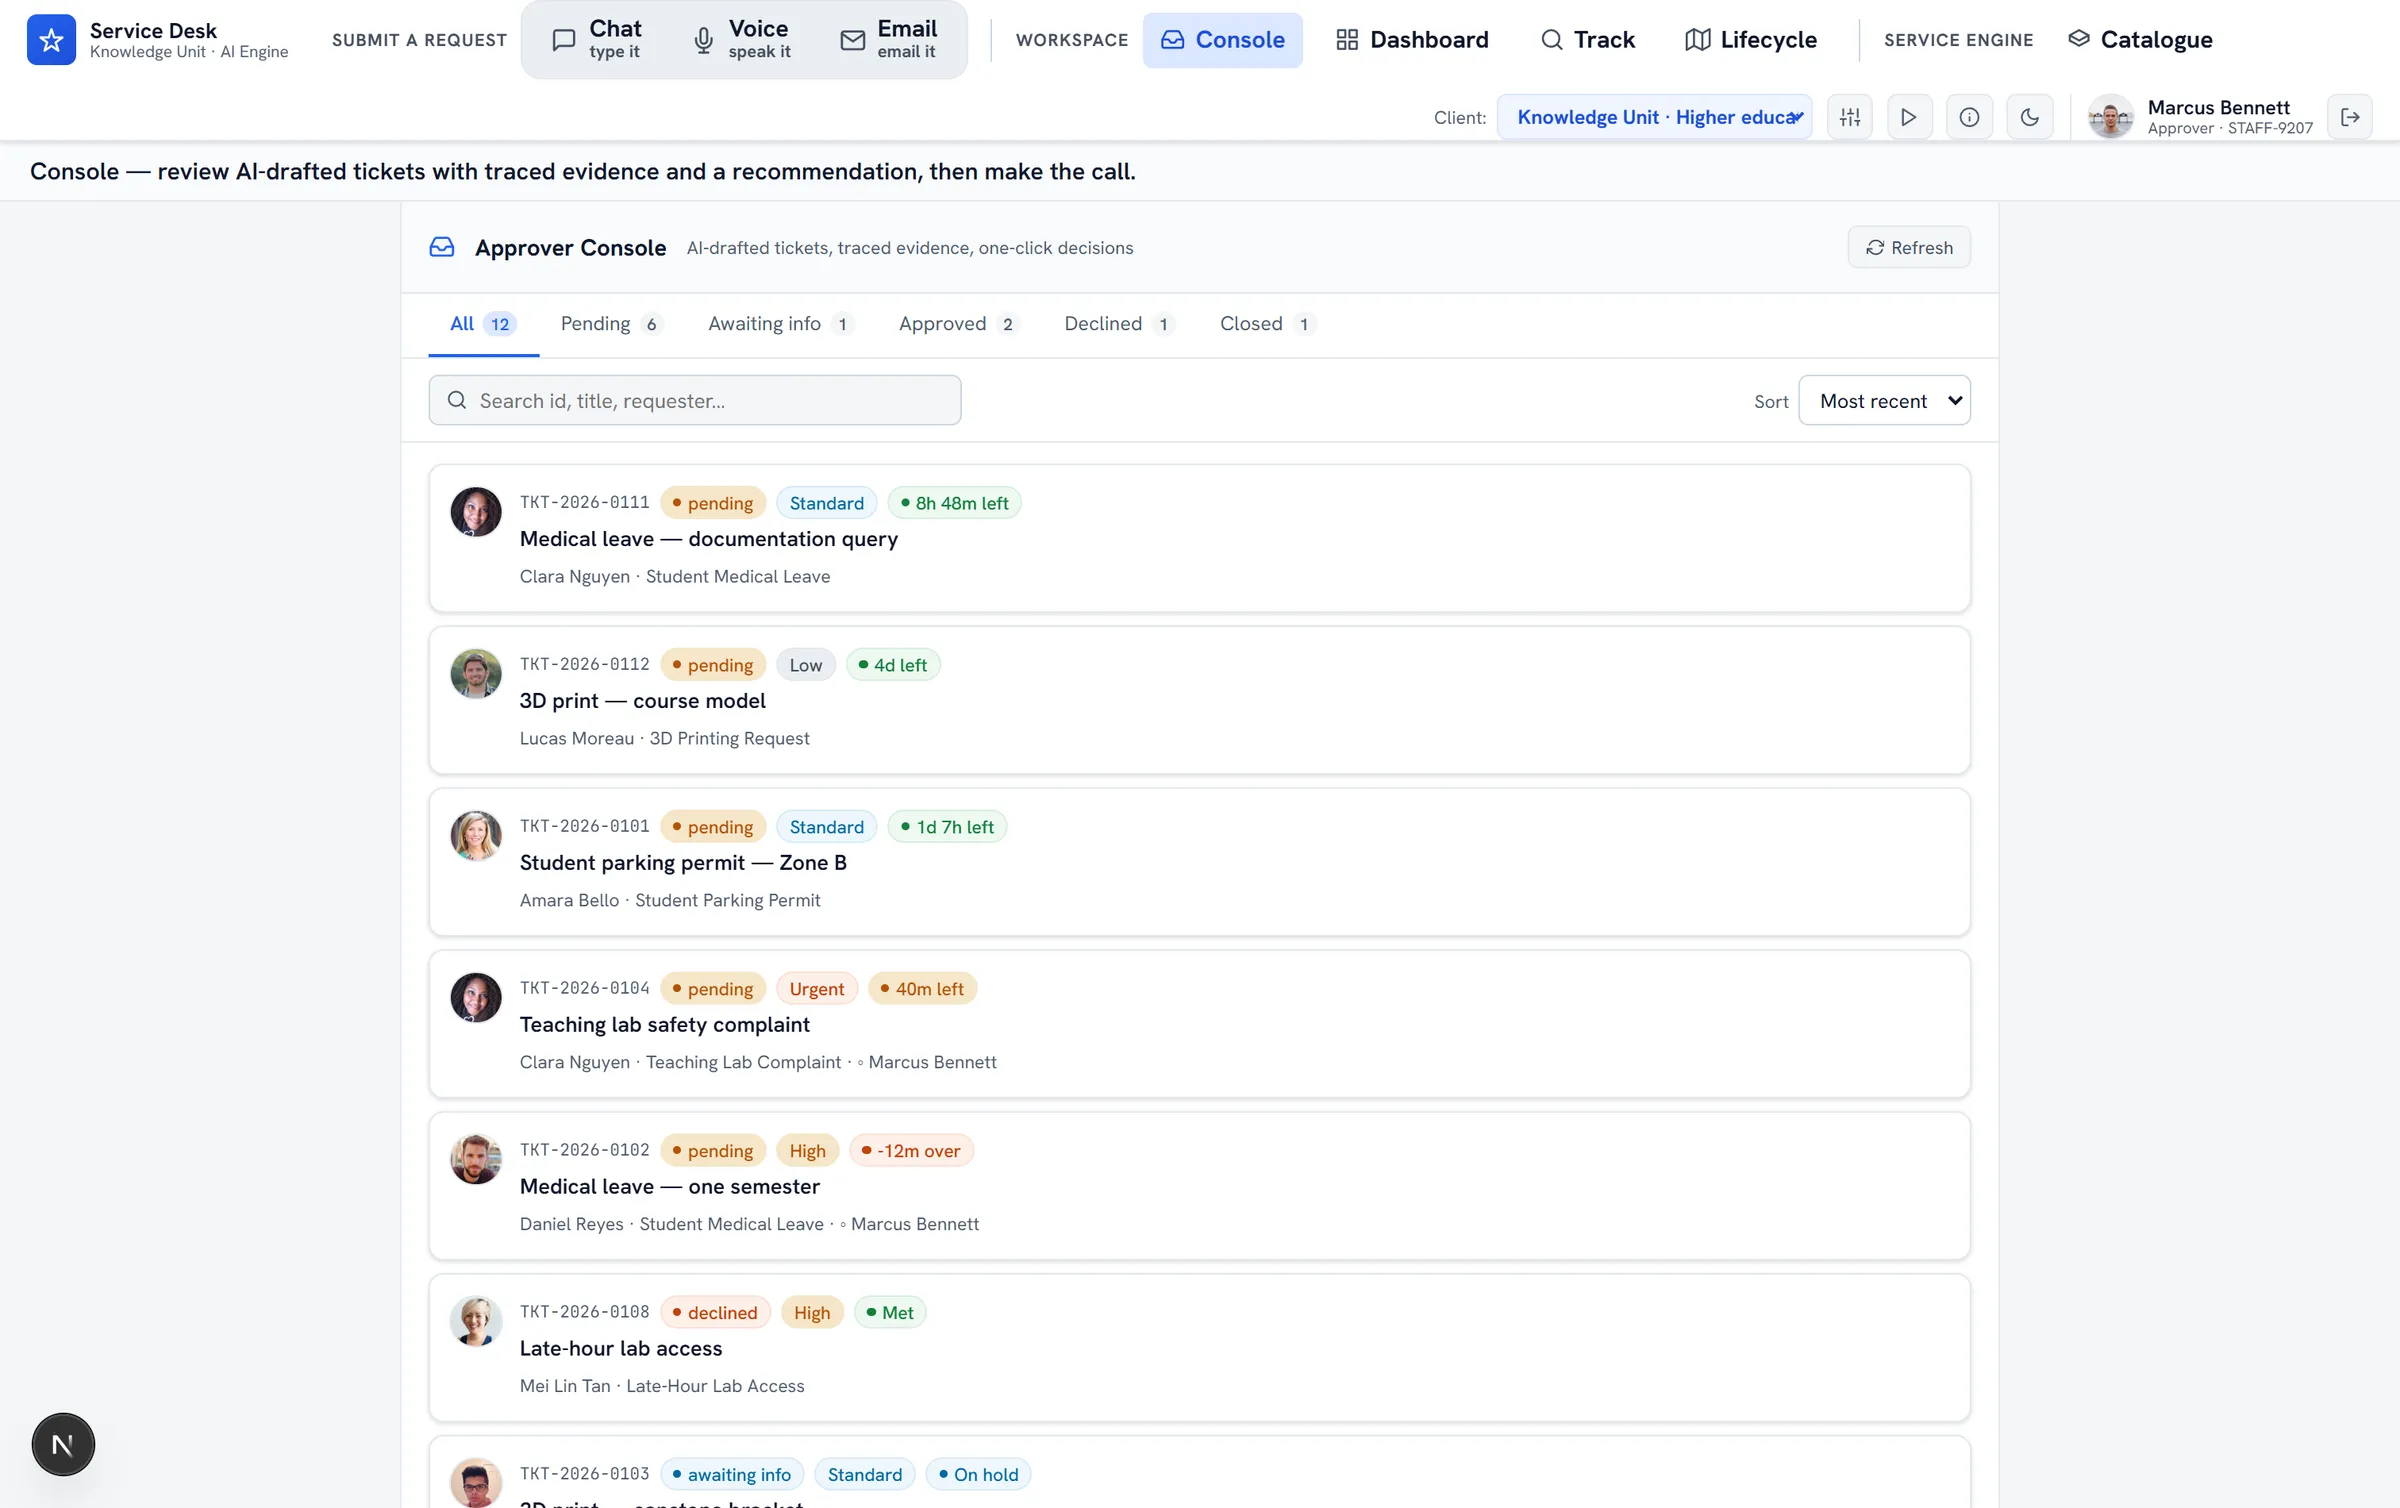Screen dimensions: 2400x1508
Task: Click the -12m over SLA badge
Action: tap(911, 1151)
